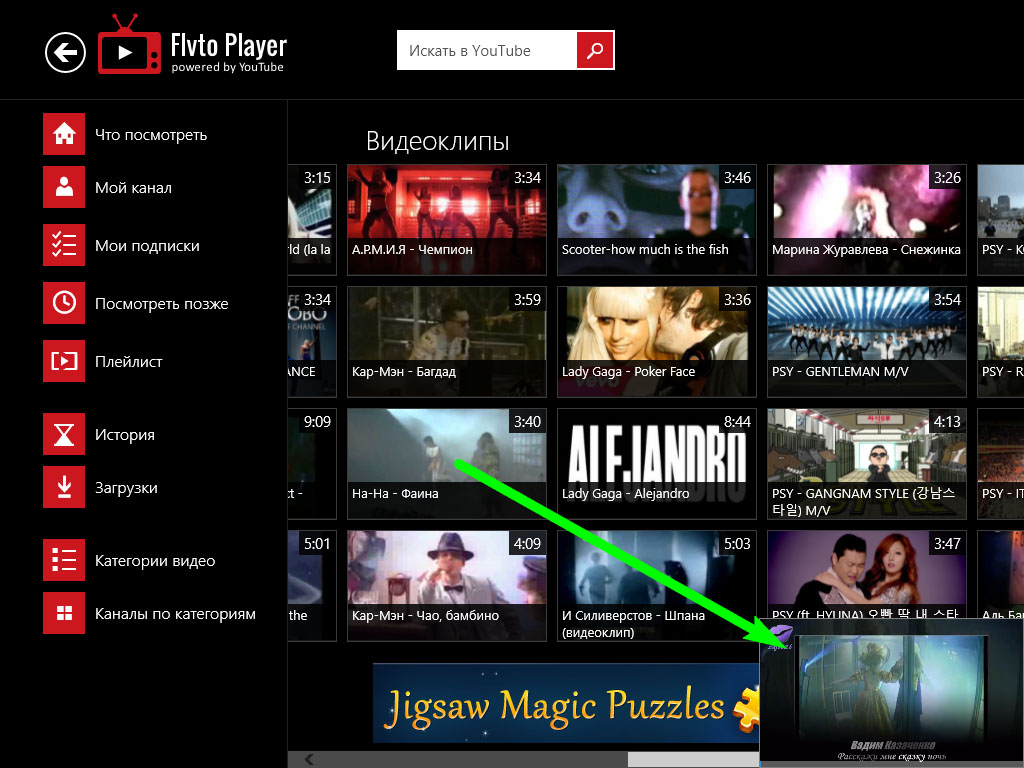Play the PSY - GENTLEMAN M/V video
Image resolution: width=1024 pixels, height=768 pixels.
(x=867, y=342)
